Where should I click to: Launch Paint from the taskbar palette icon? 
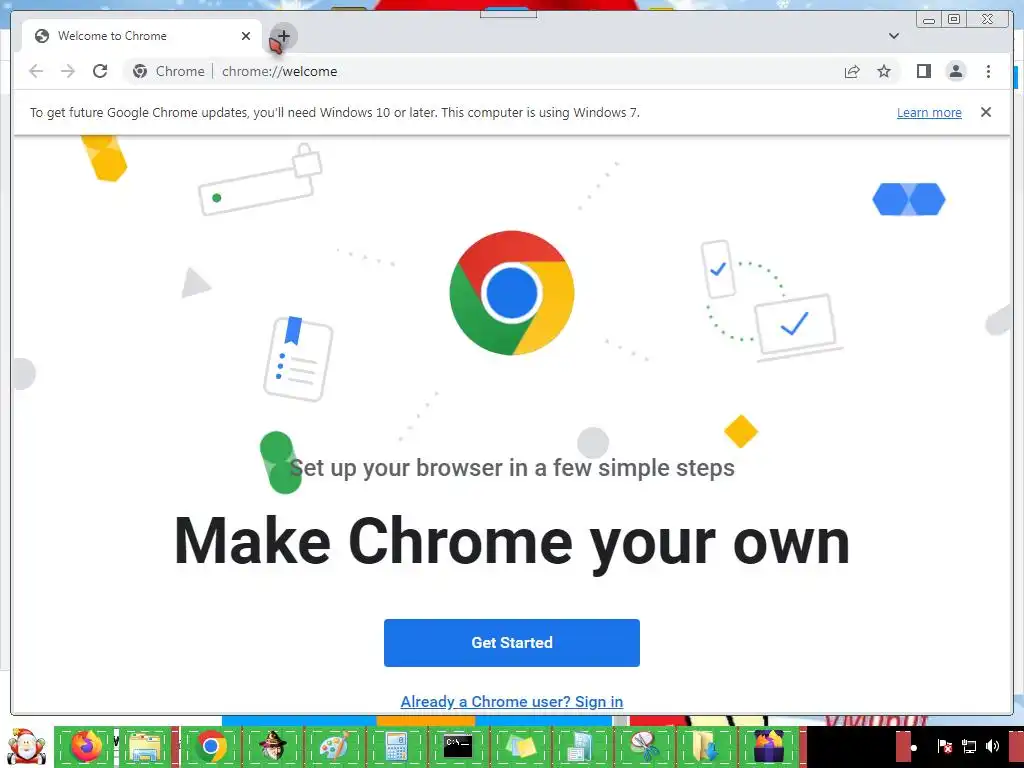[x=334, y=746]
